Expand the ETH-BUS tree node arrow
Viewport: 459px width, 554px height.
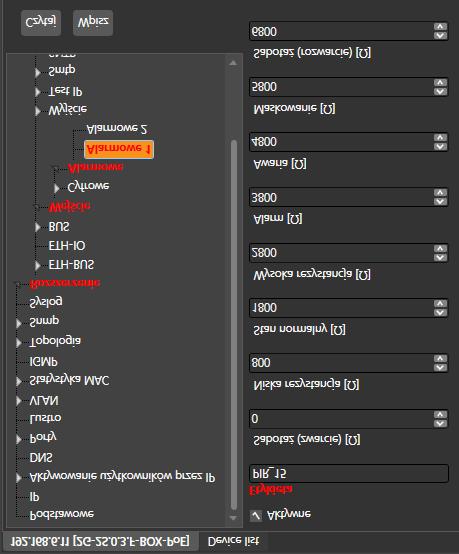38,265
